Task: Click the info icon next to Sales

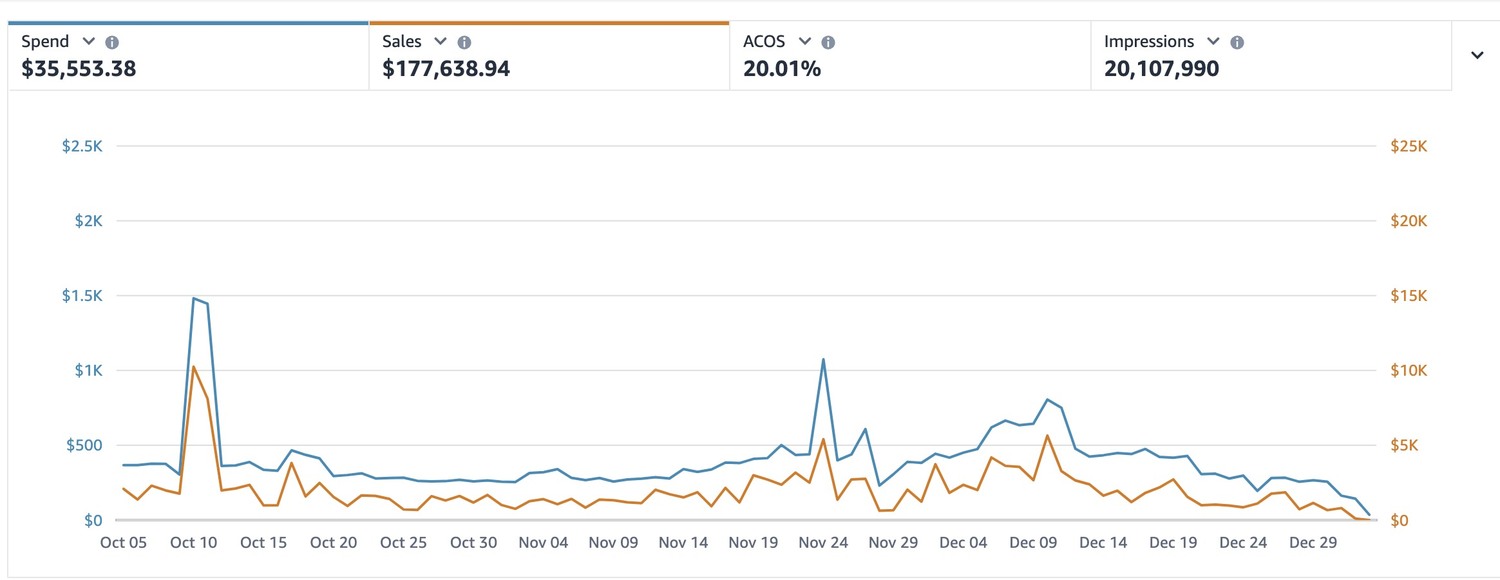Action: click(x=464, y=42)
